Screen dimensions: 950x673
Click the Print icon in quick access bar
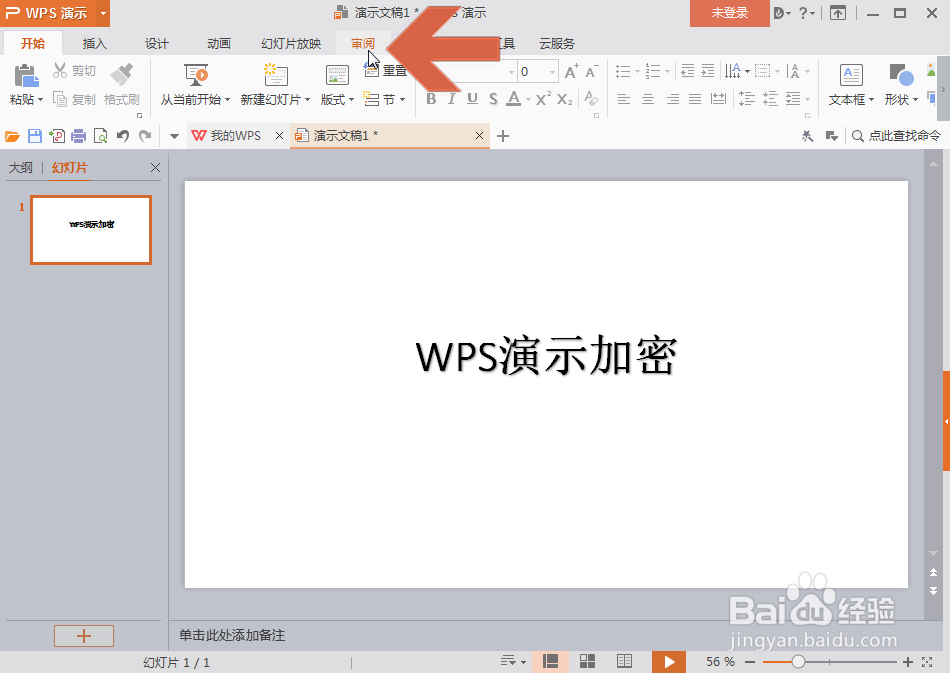[x=78, y=135]
